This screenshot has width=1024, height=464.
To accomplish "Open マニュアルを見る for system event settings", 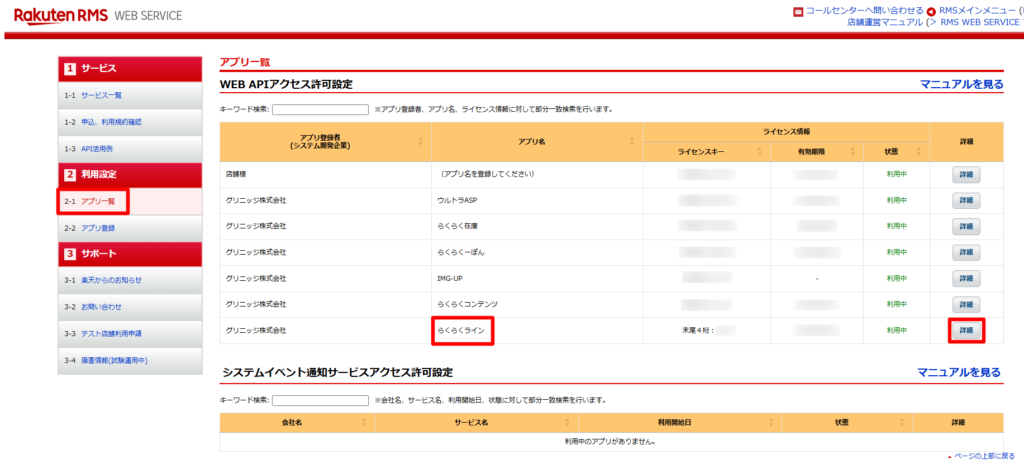I will (x=959, y=373).
